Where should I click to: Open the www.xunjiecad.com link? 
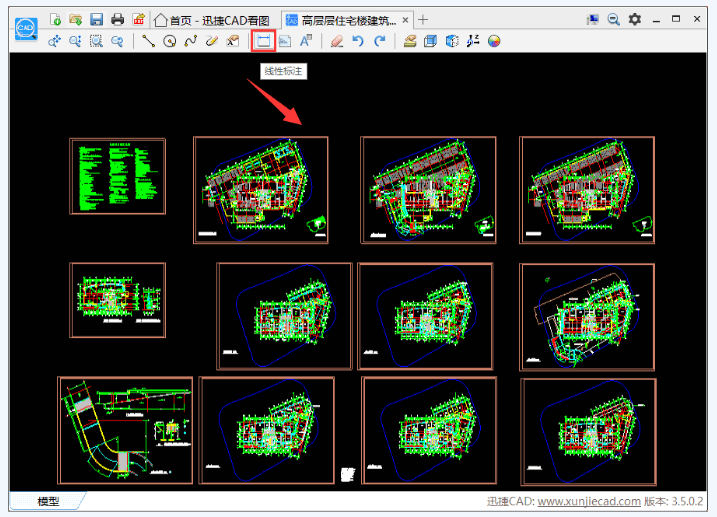(589, 501)
